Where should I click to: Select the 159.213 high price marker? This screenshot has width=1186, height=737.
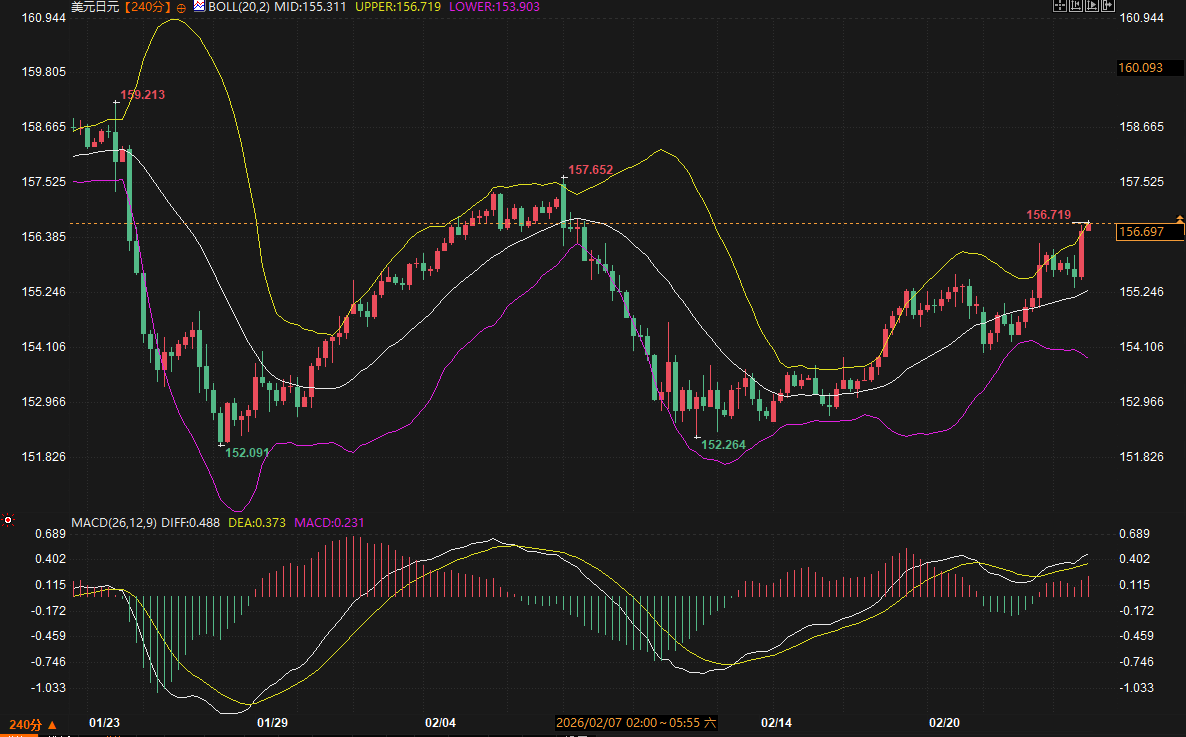tap(142, 95)
